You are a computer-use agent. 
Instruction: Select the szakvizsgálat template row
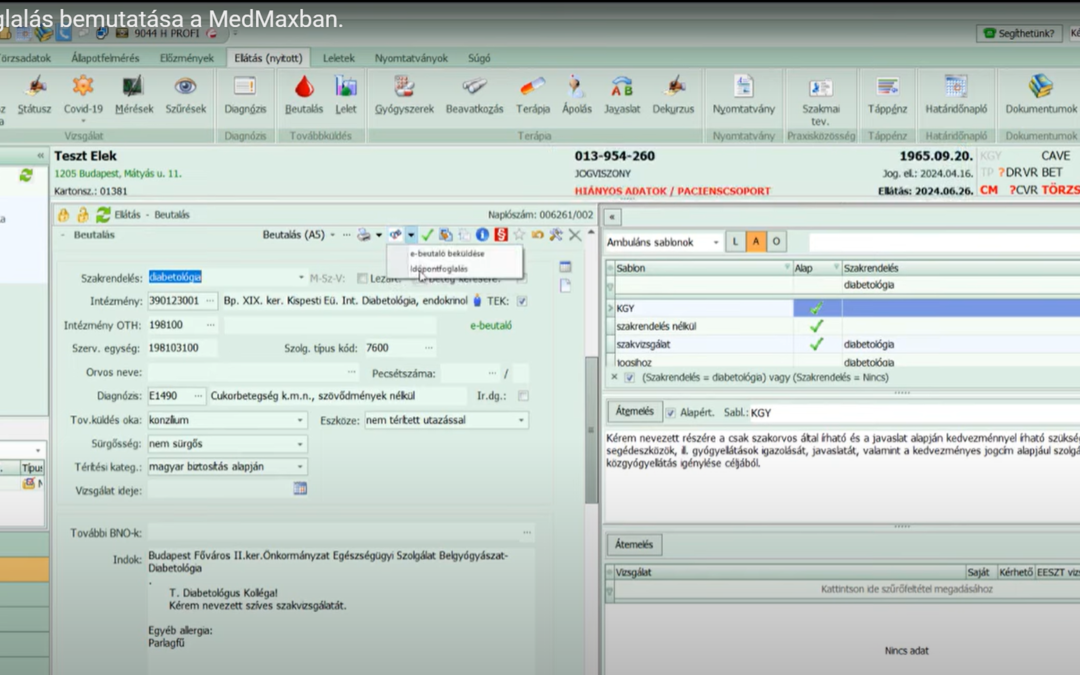700,344
